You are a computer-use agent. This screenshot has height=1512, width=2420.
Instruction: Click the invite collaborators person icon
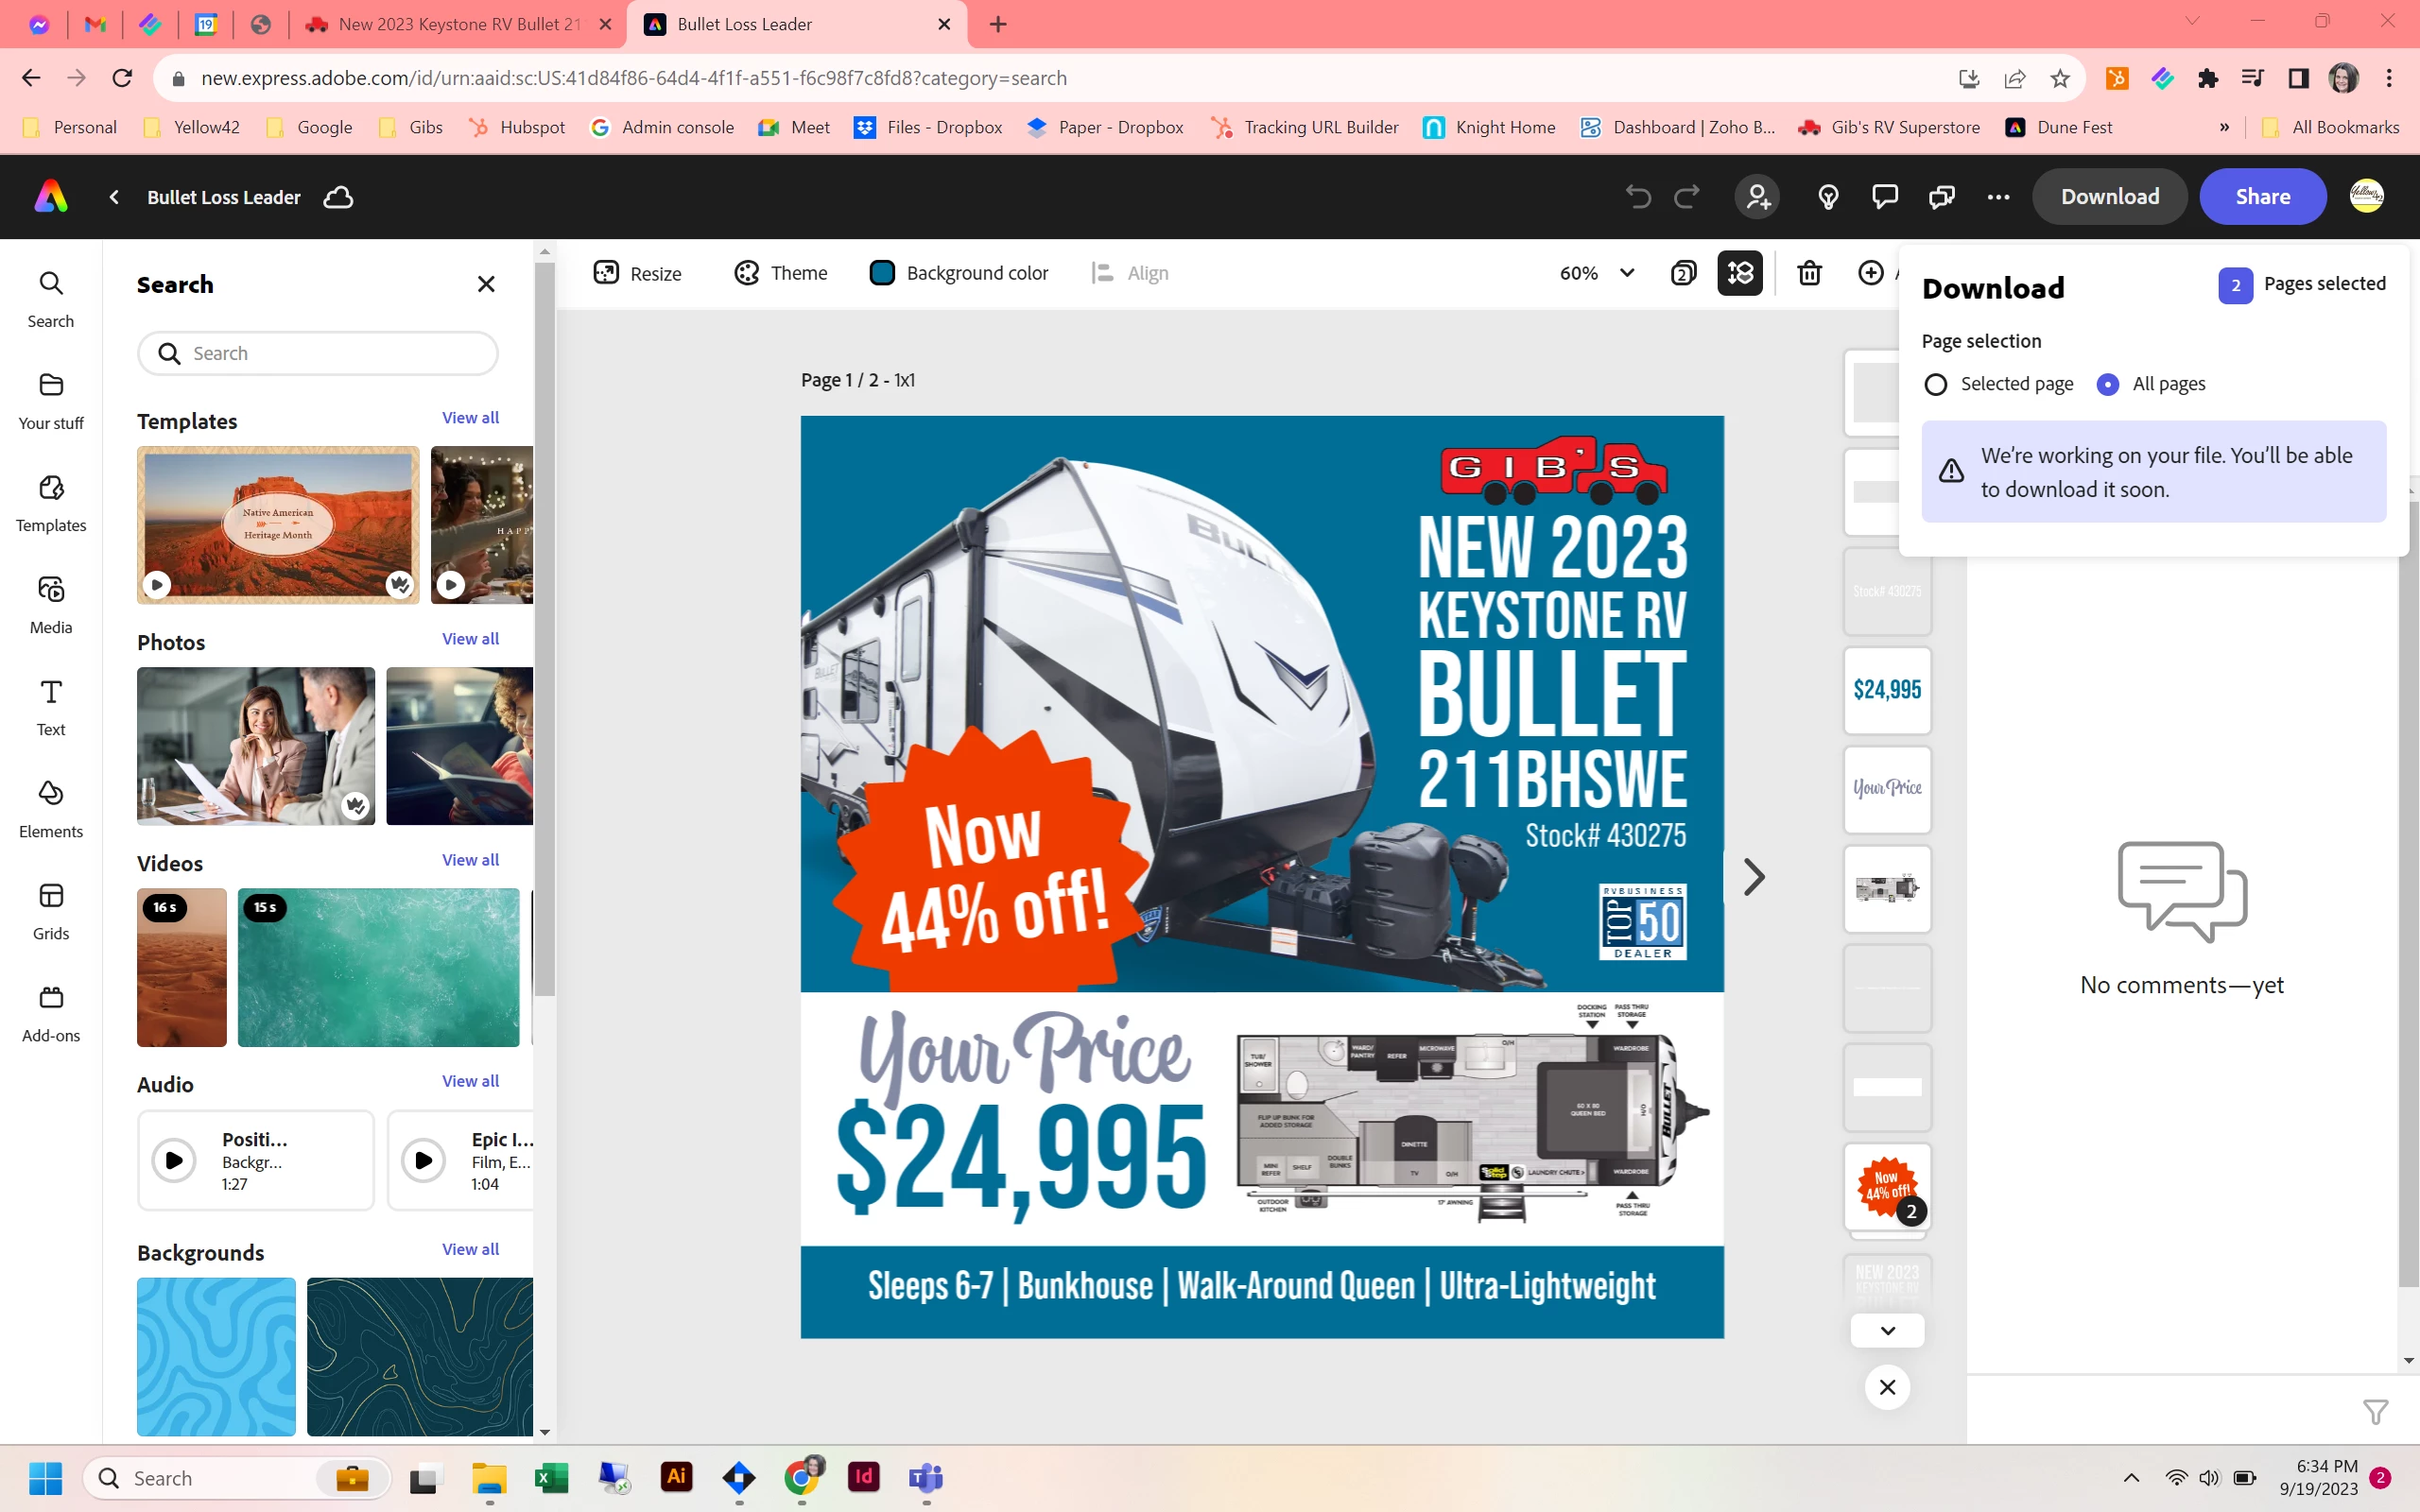pyautogui.click(x=1757, y=197)
